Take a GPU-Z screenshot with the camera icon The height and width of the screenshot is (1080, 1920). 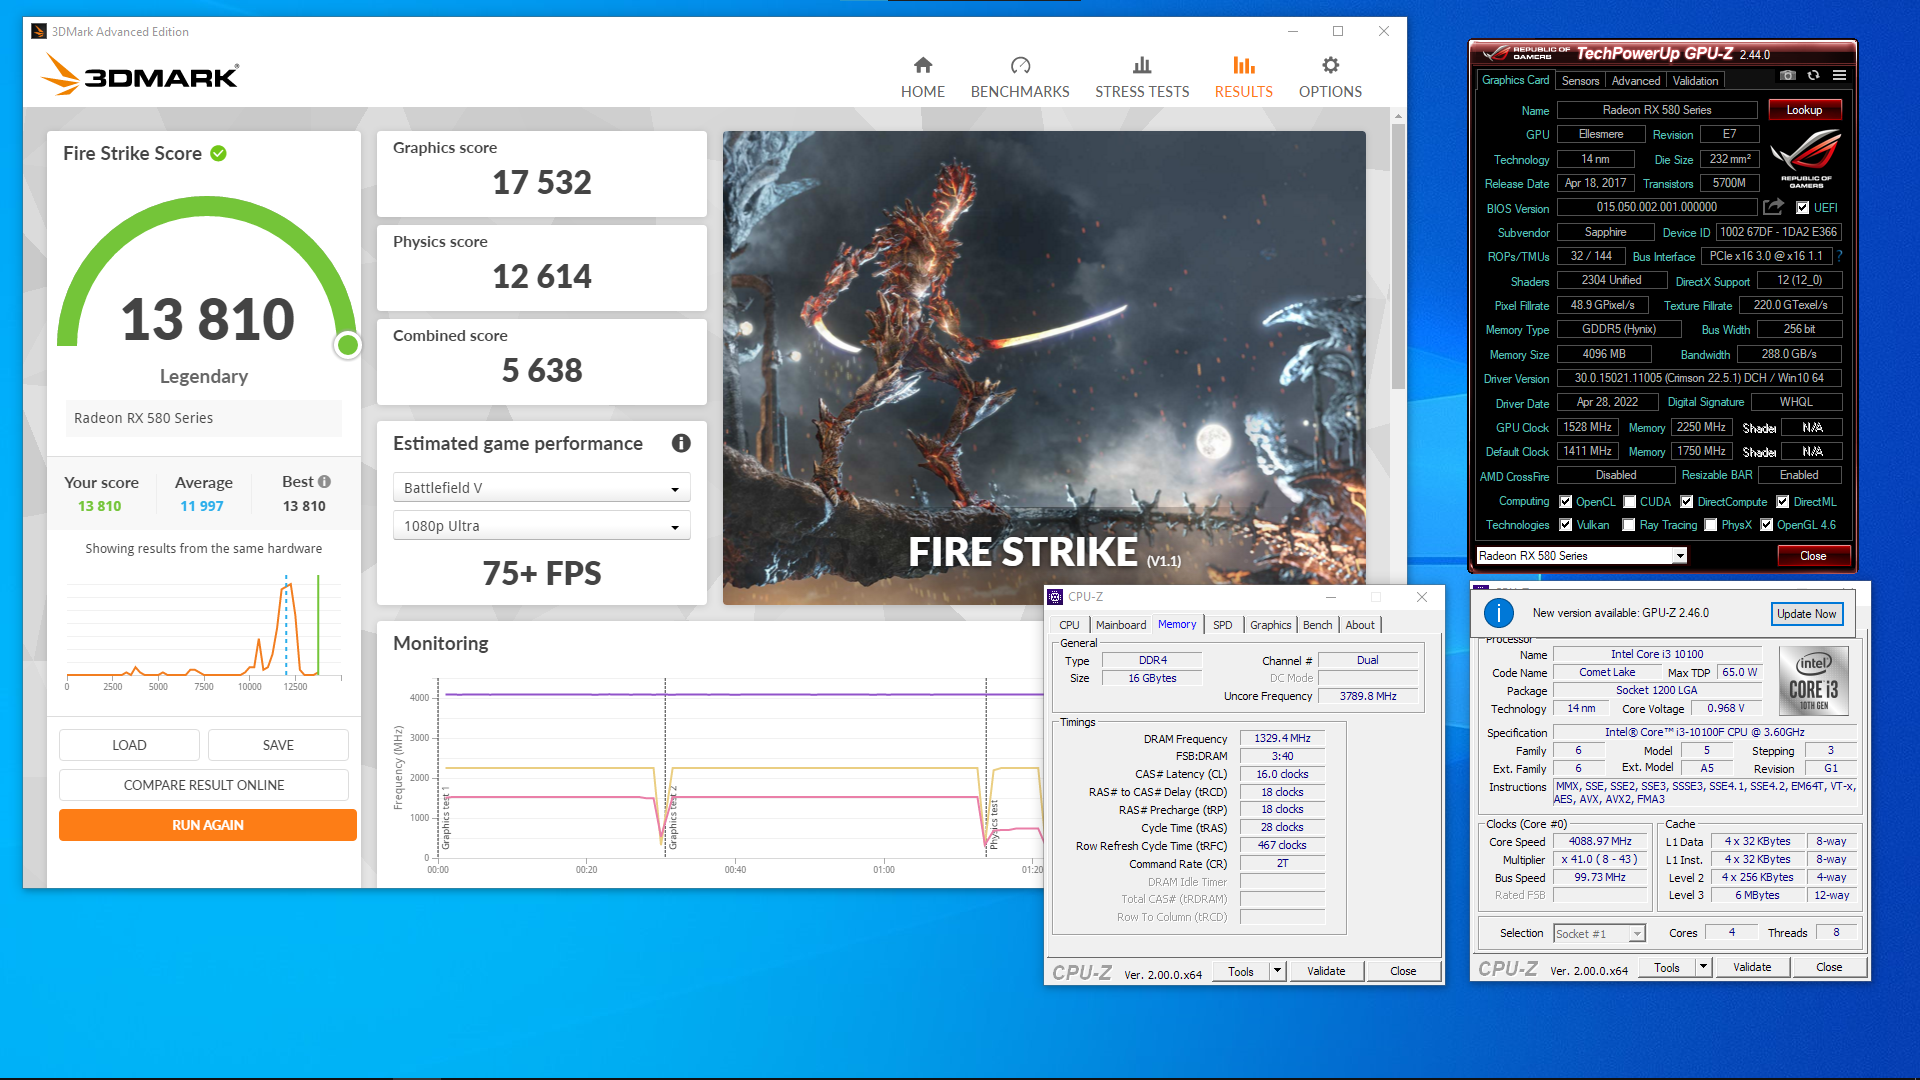[x=1788, y=76]
